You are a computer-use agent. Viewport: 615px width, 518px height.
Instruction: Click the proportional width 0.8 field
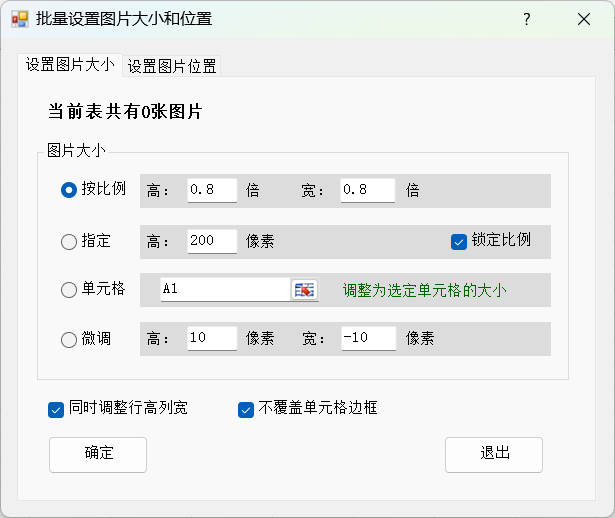click(x=367, y=190)
